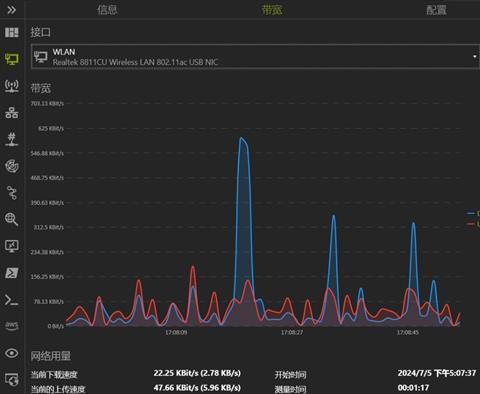
Task: Open the eye-shaped sidebar icon
Action: coord(12,353)
